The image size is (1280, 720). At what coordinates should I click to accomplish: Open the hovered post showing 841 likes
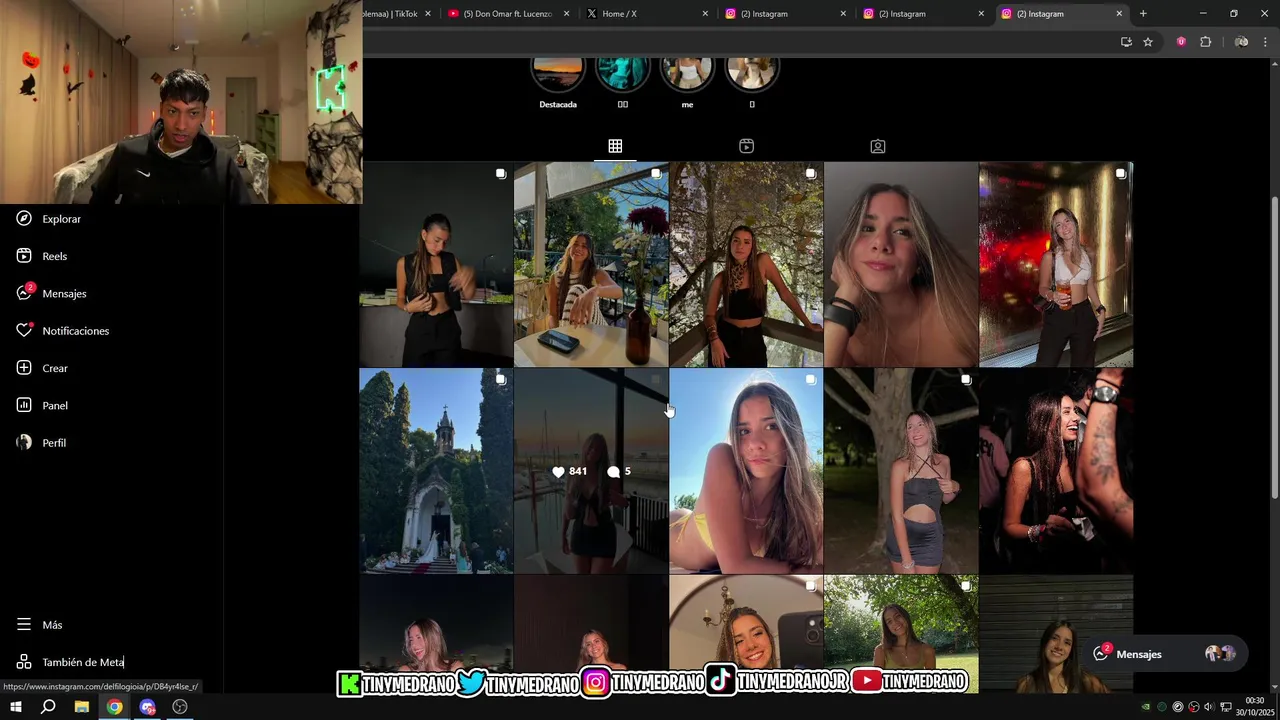coord(591,471)
